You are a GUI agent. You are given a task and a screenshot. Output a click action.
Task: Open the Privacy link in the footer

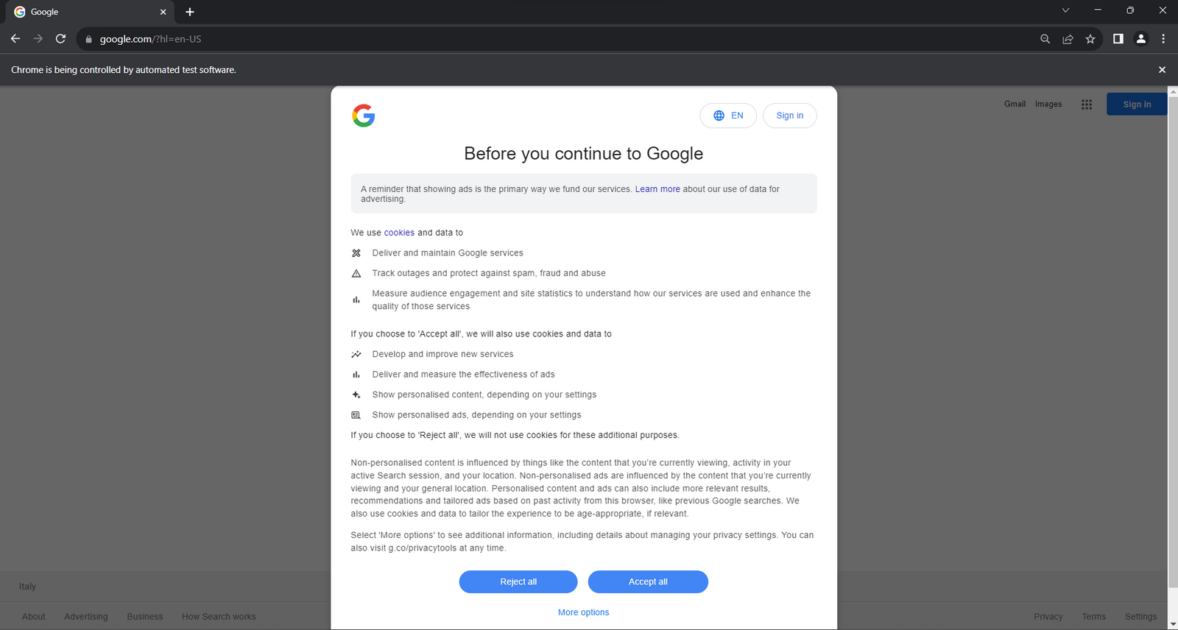[1048, 616]
